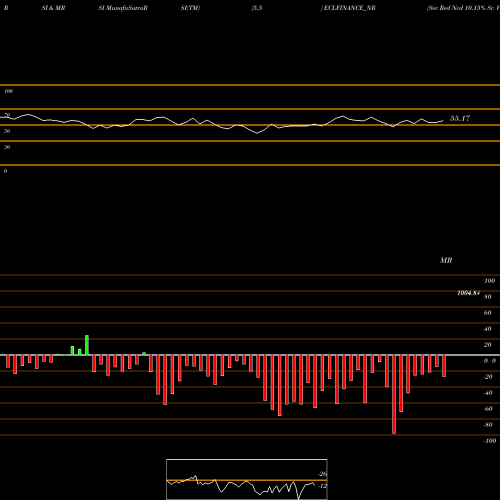Click the RSI current value 55.17
The height and width of the screenshot is (500, 500).
[x=460, y=118]
